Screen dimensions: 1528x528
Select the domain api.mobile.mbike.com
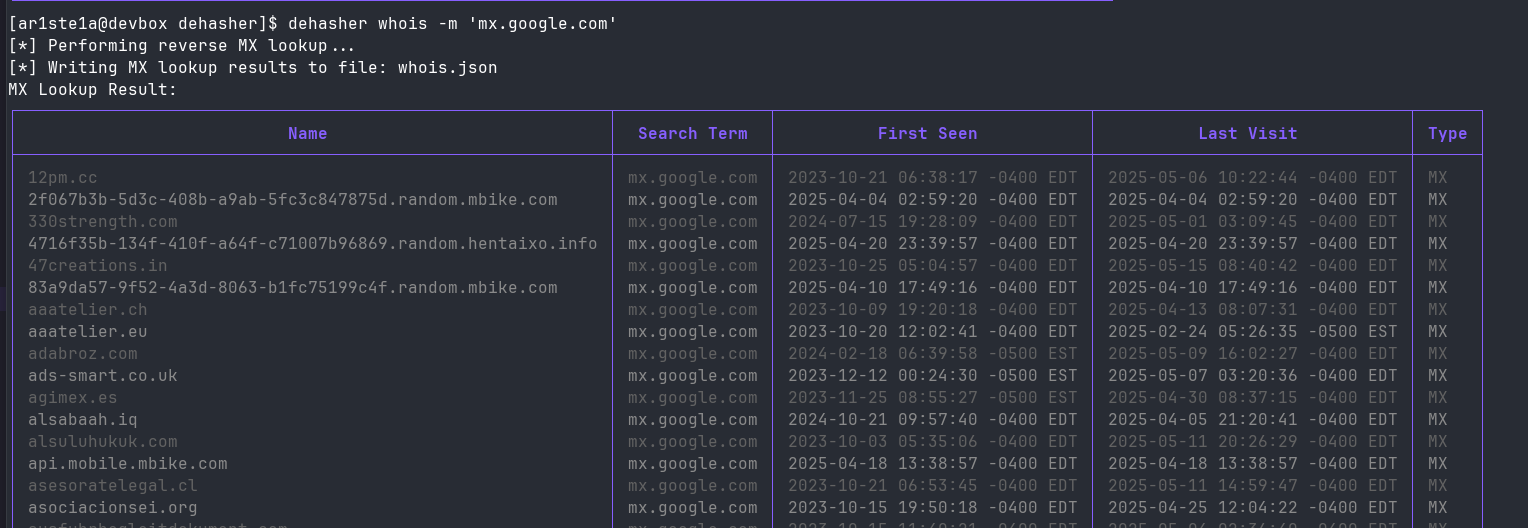coord(127,464)
